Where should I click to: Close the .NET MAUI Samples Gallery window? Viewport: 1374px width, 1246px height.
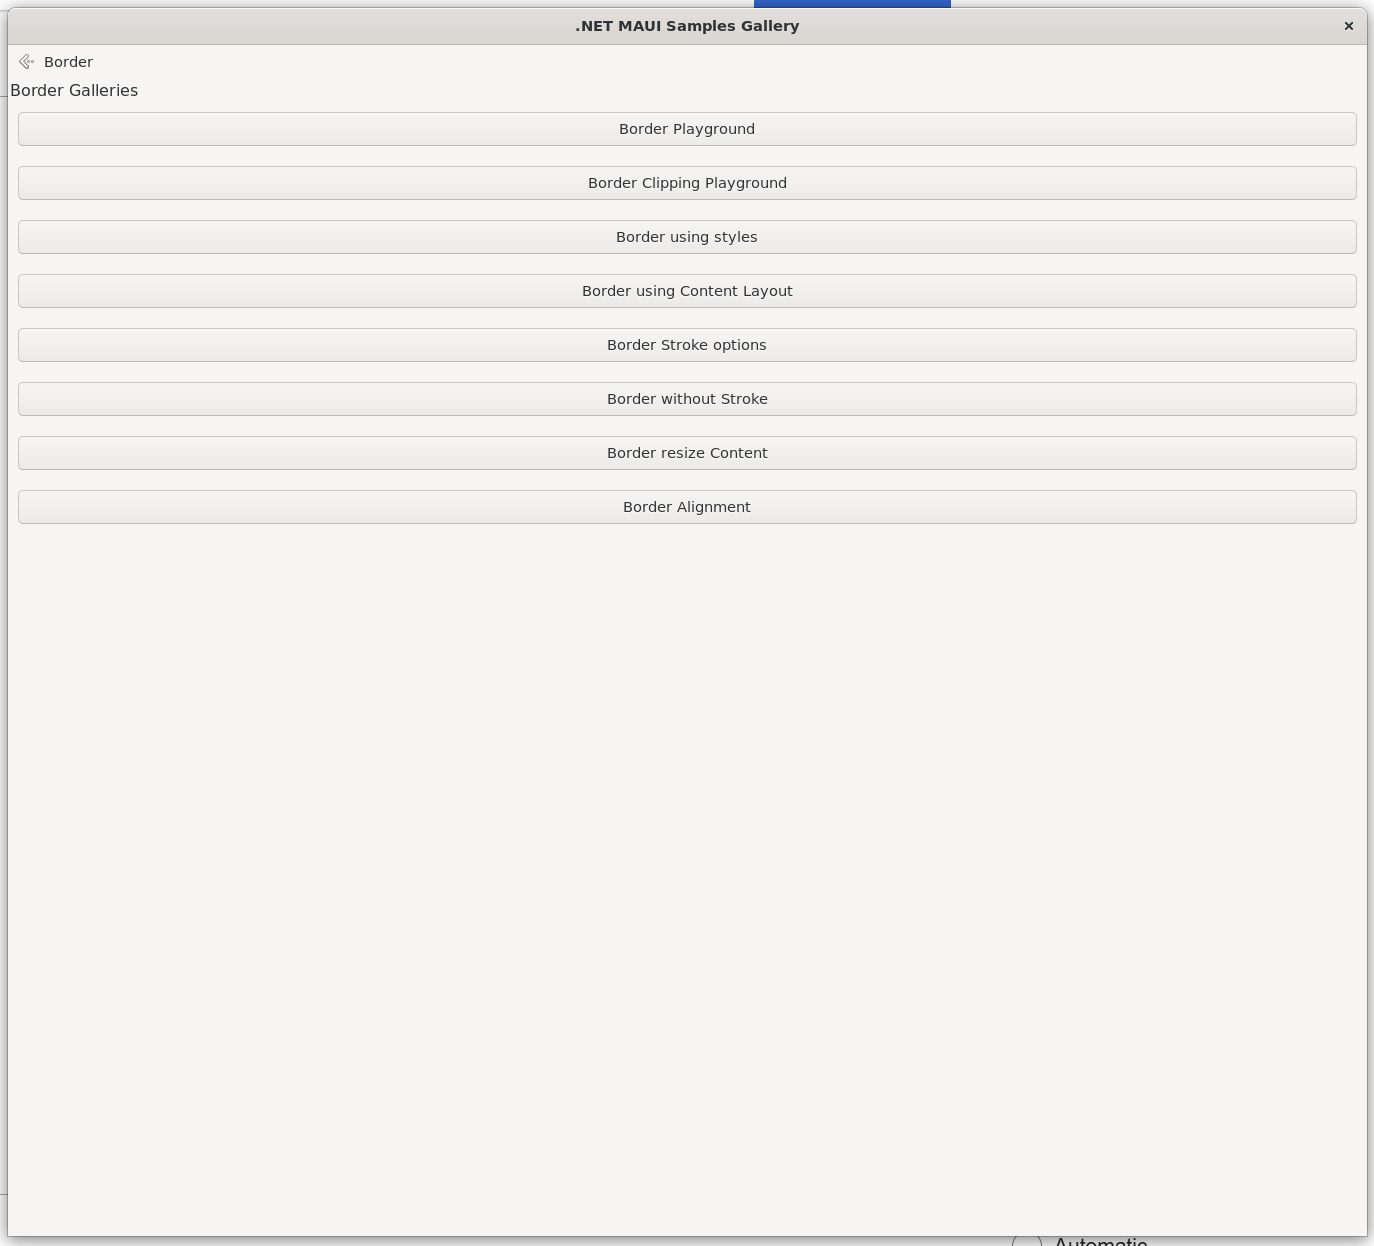click(x=1348, y=26)
